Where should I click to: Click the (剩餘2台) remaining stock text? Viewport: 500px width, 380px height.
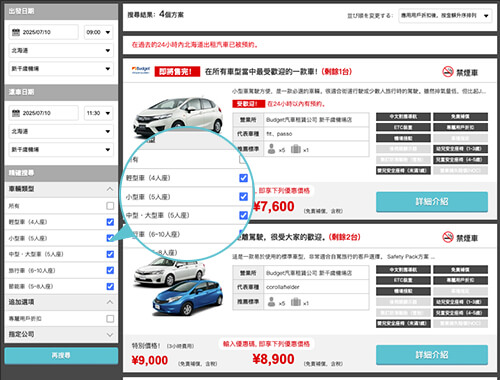345,237
